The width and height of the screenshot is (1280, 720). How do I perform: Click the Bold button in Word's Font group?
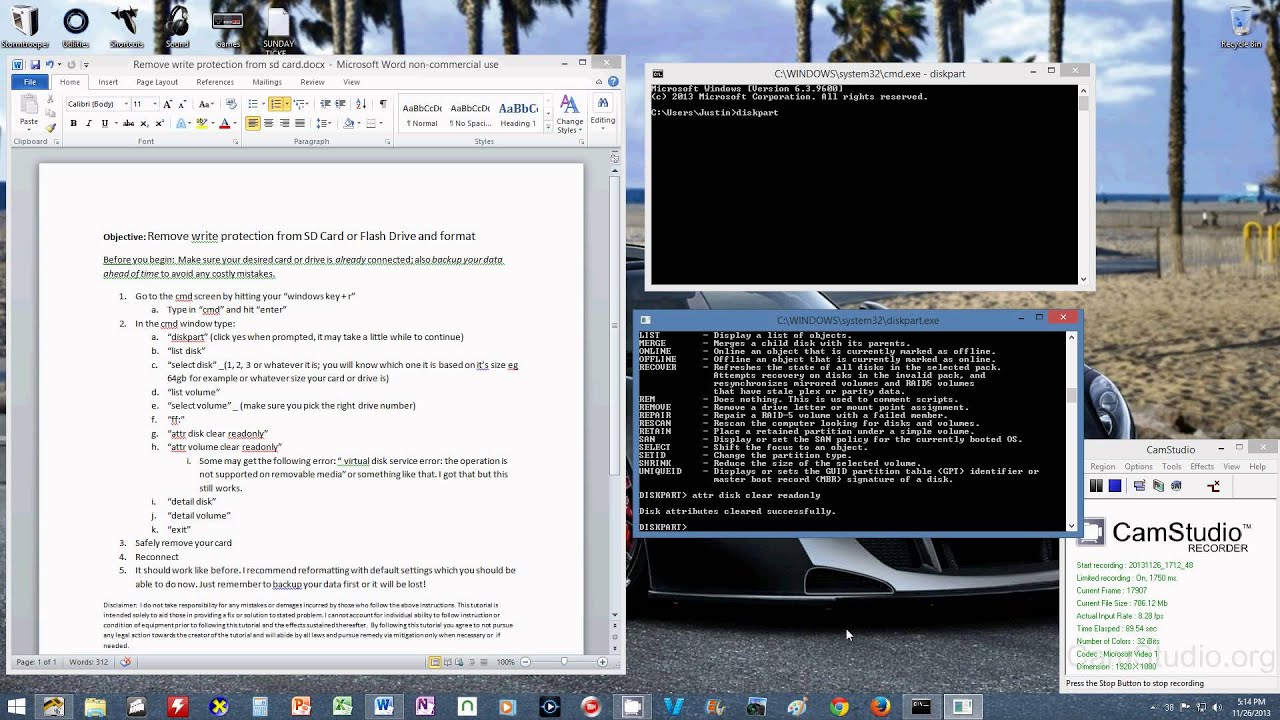(73, 123)
